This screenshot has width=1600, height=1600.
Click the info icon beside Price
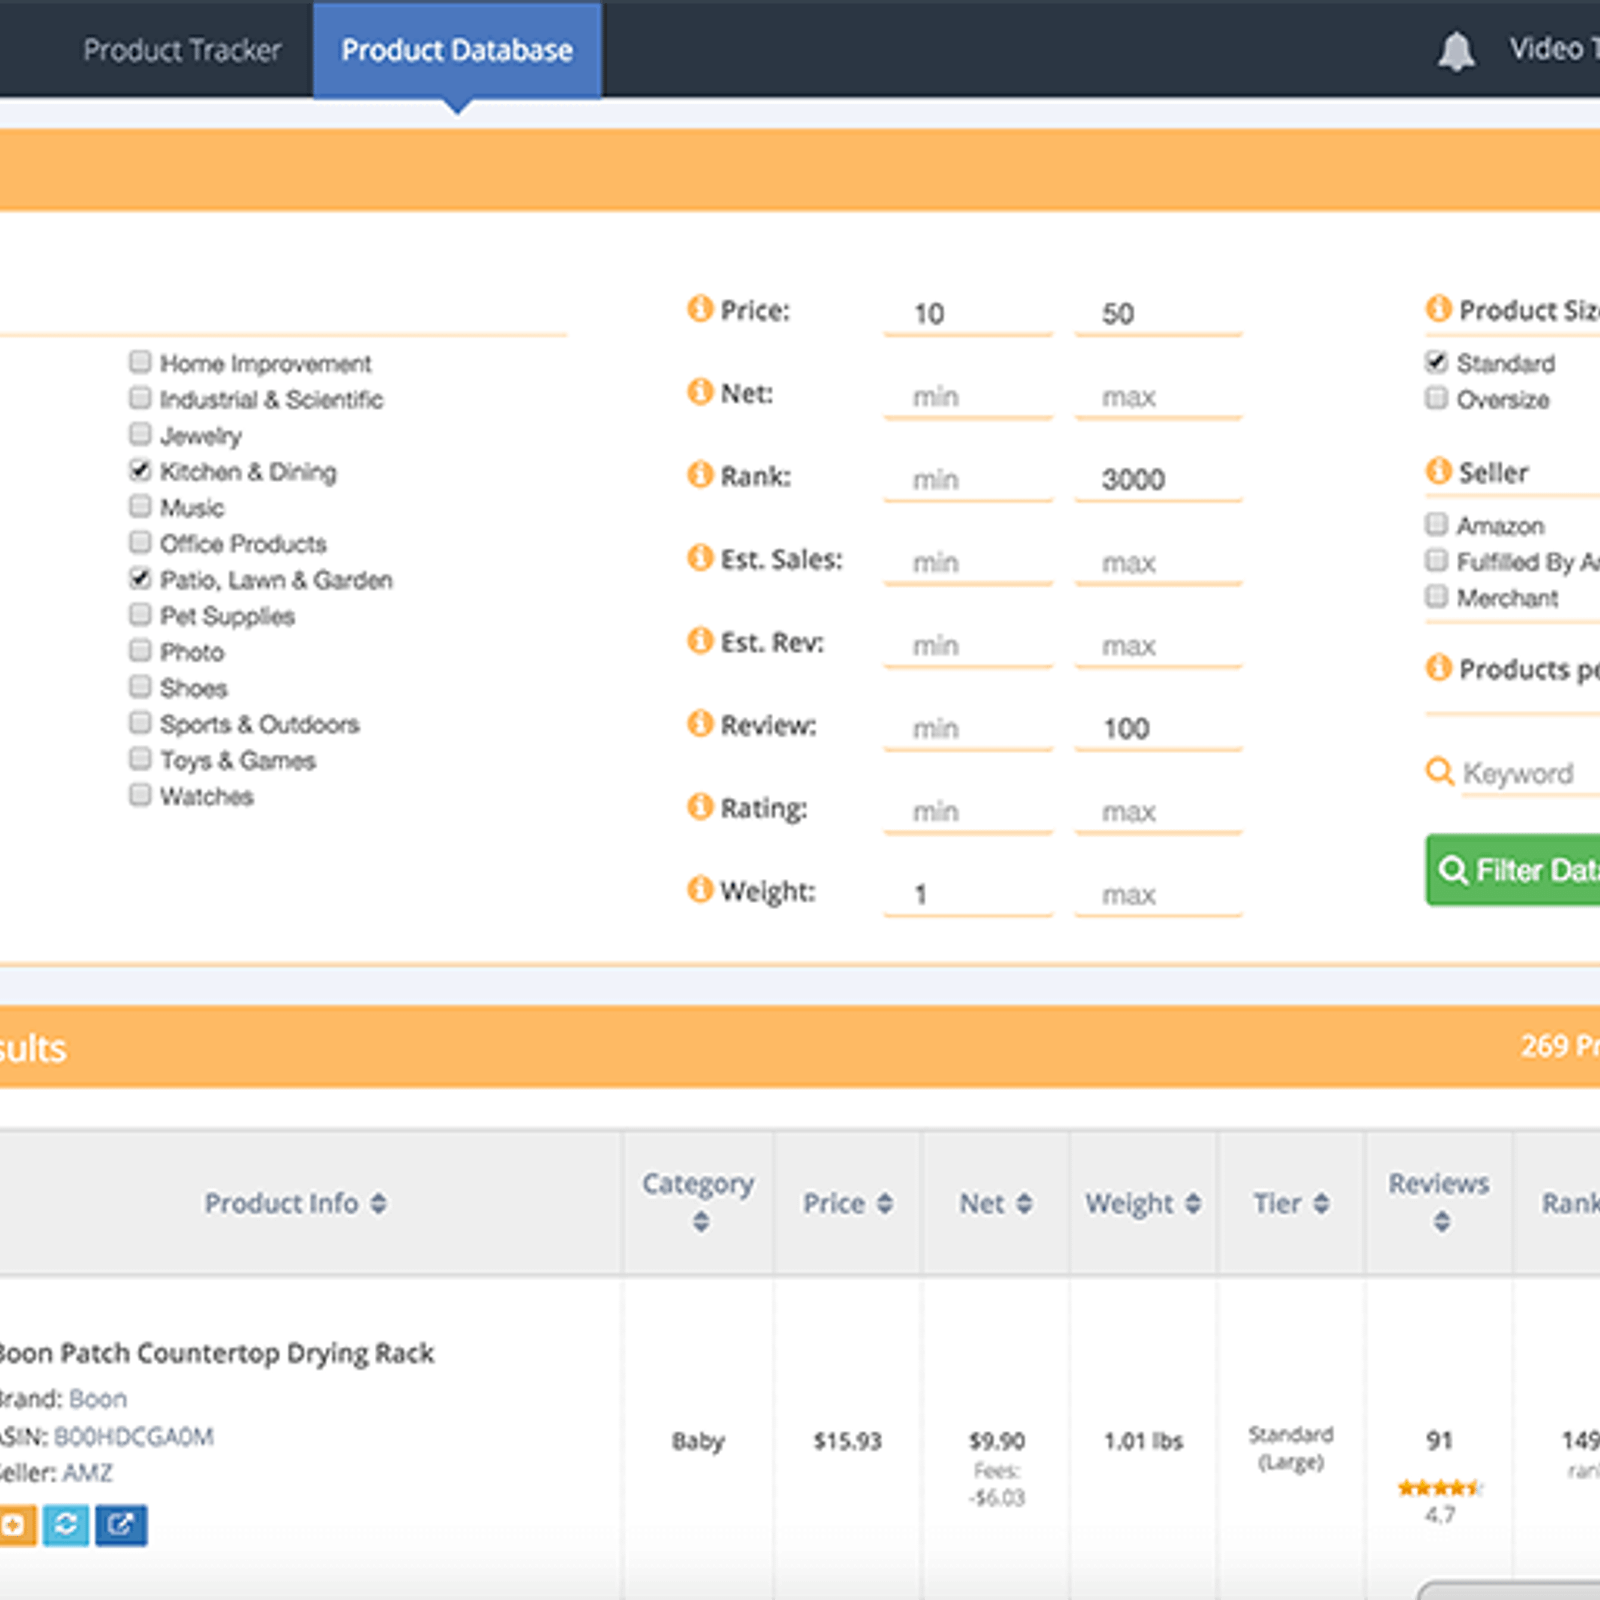pos(700,309)
